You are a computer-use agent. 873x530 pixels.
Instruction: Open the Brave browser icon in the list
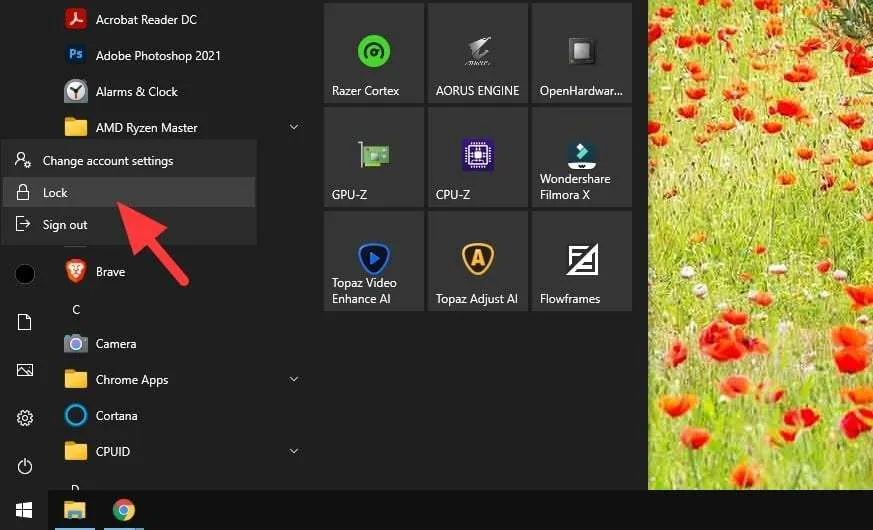tap(76, 272)
